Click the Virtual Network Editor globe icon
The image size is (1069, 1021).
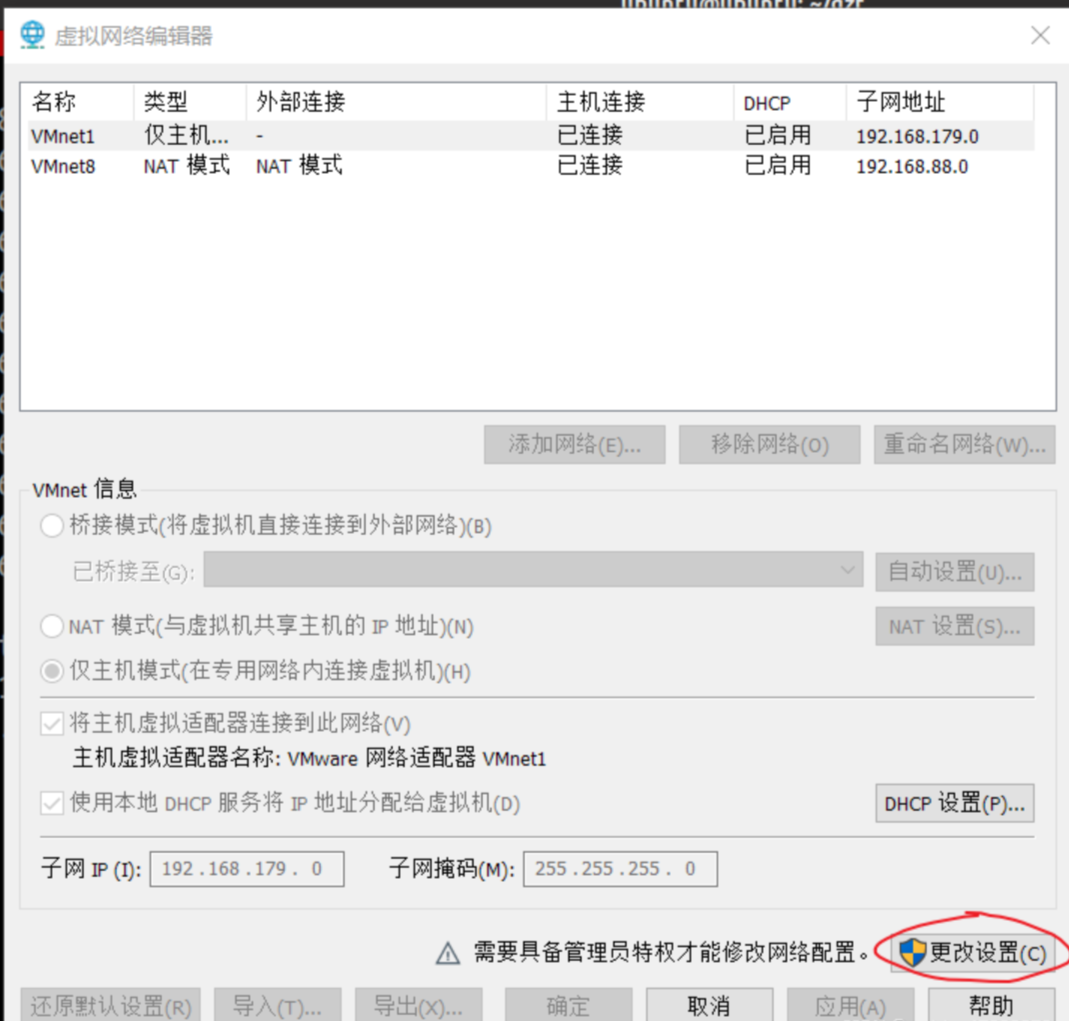[x=32, y=35]
